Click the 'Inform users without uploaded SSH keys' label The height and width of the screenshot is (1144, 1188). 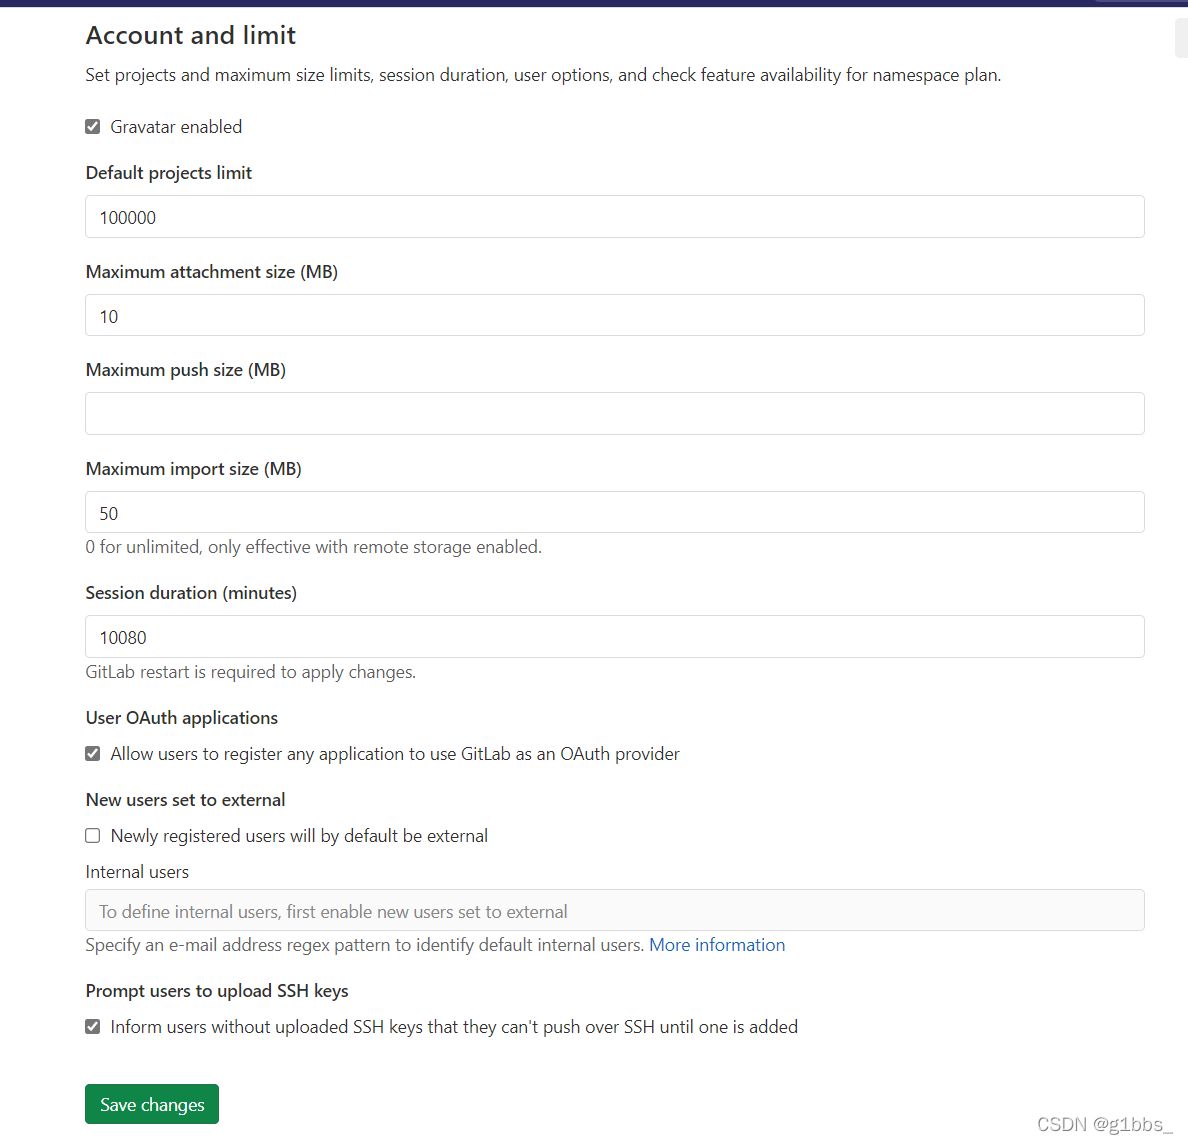pos(454,1027)
